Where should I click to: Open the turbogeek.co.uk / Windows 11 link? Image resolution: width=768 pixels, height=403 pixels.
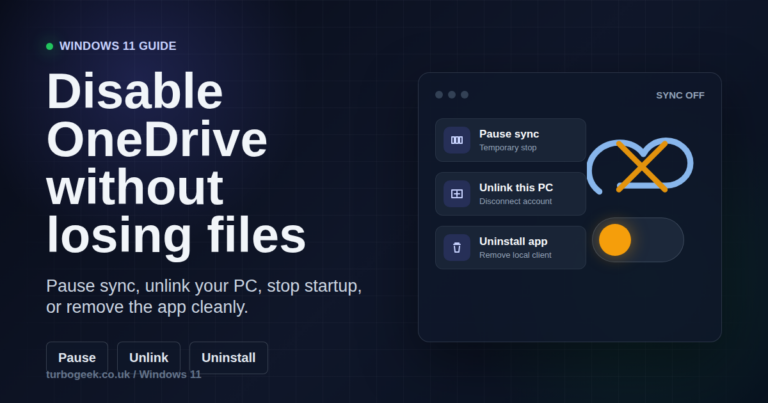point(123,375)
